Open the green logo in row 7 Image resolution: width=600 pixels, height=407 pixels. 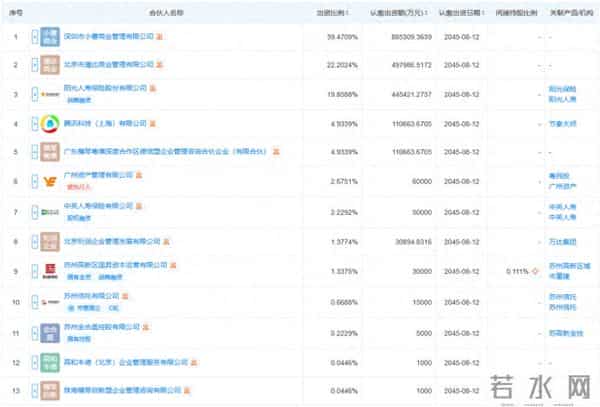pyautogui.click(x=50, y=212)
